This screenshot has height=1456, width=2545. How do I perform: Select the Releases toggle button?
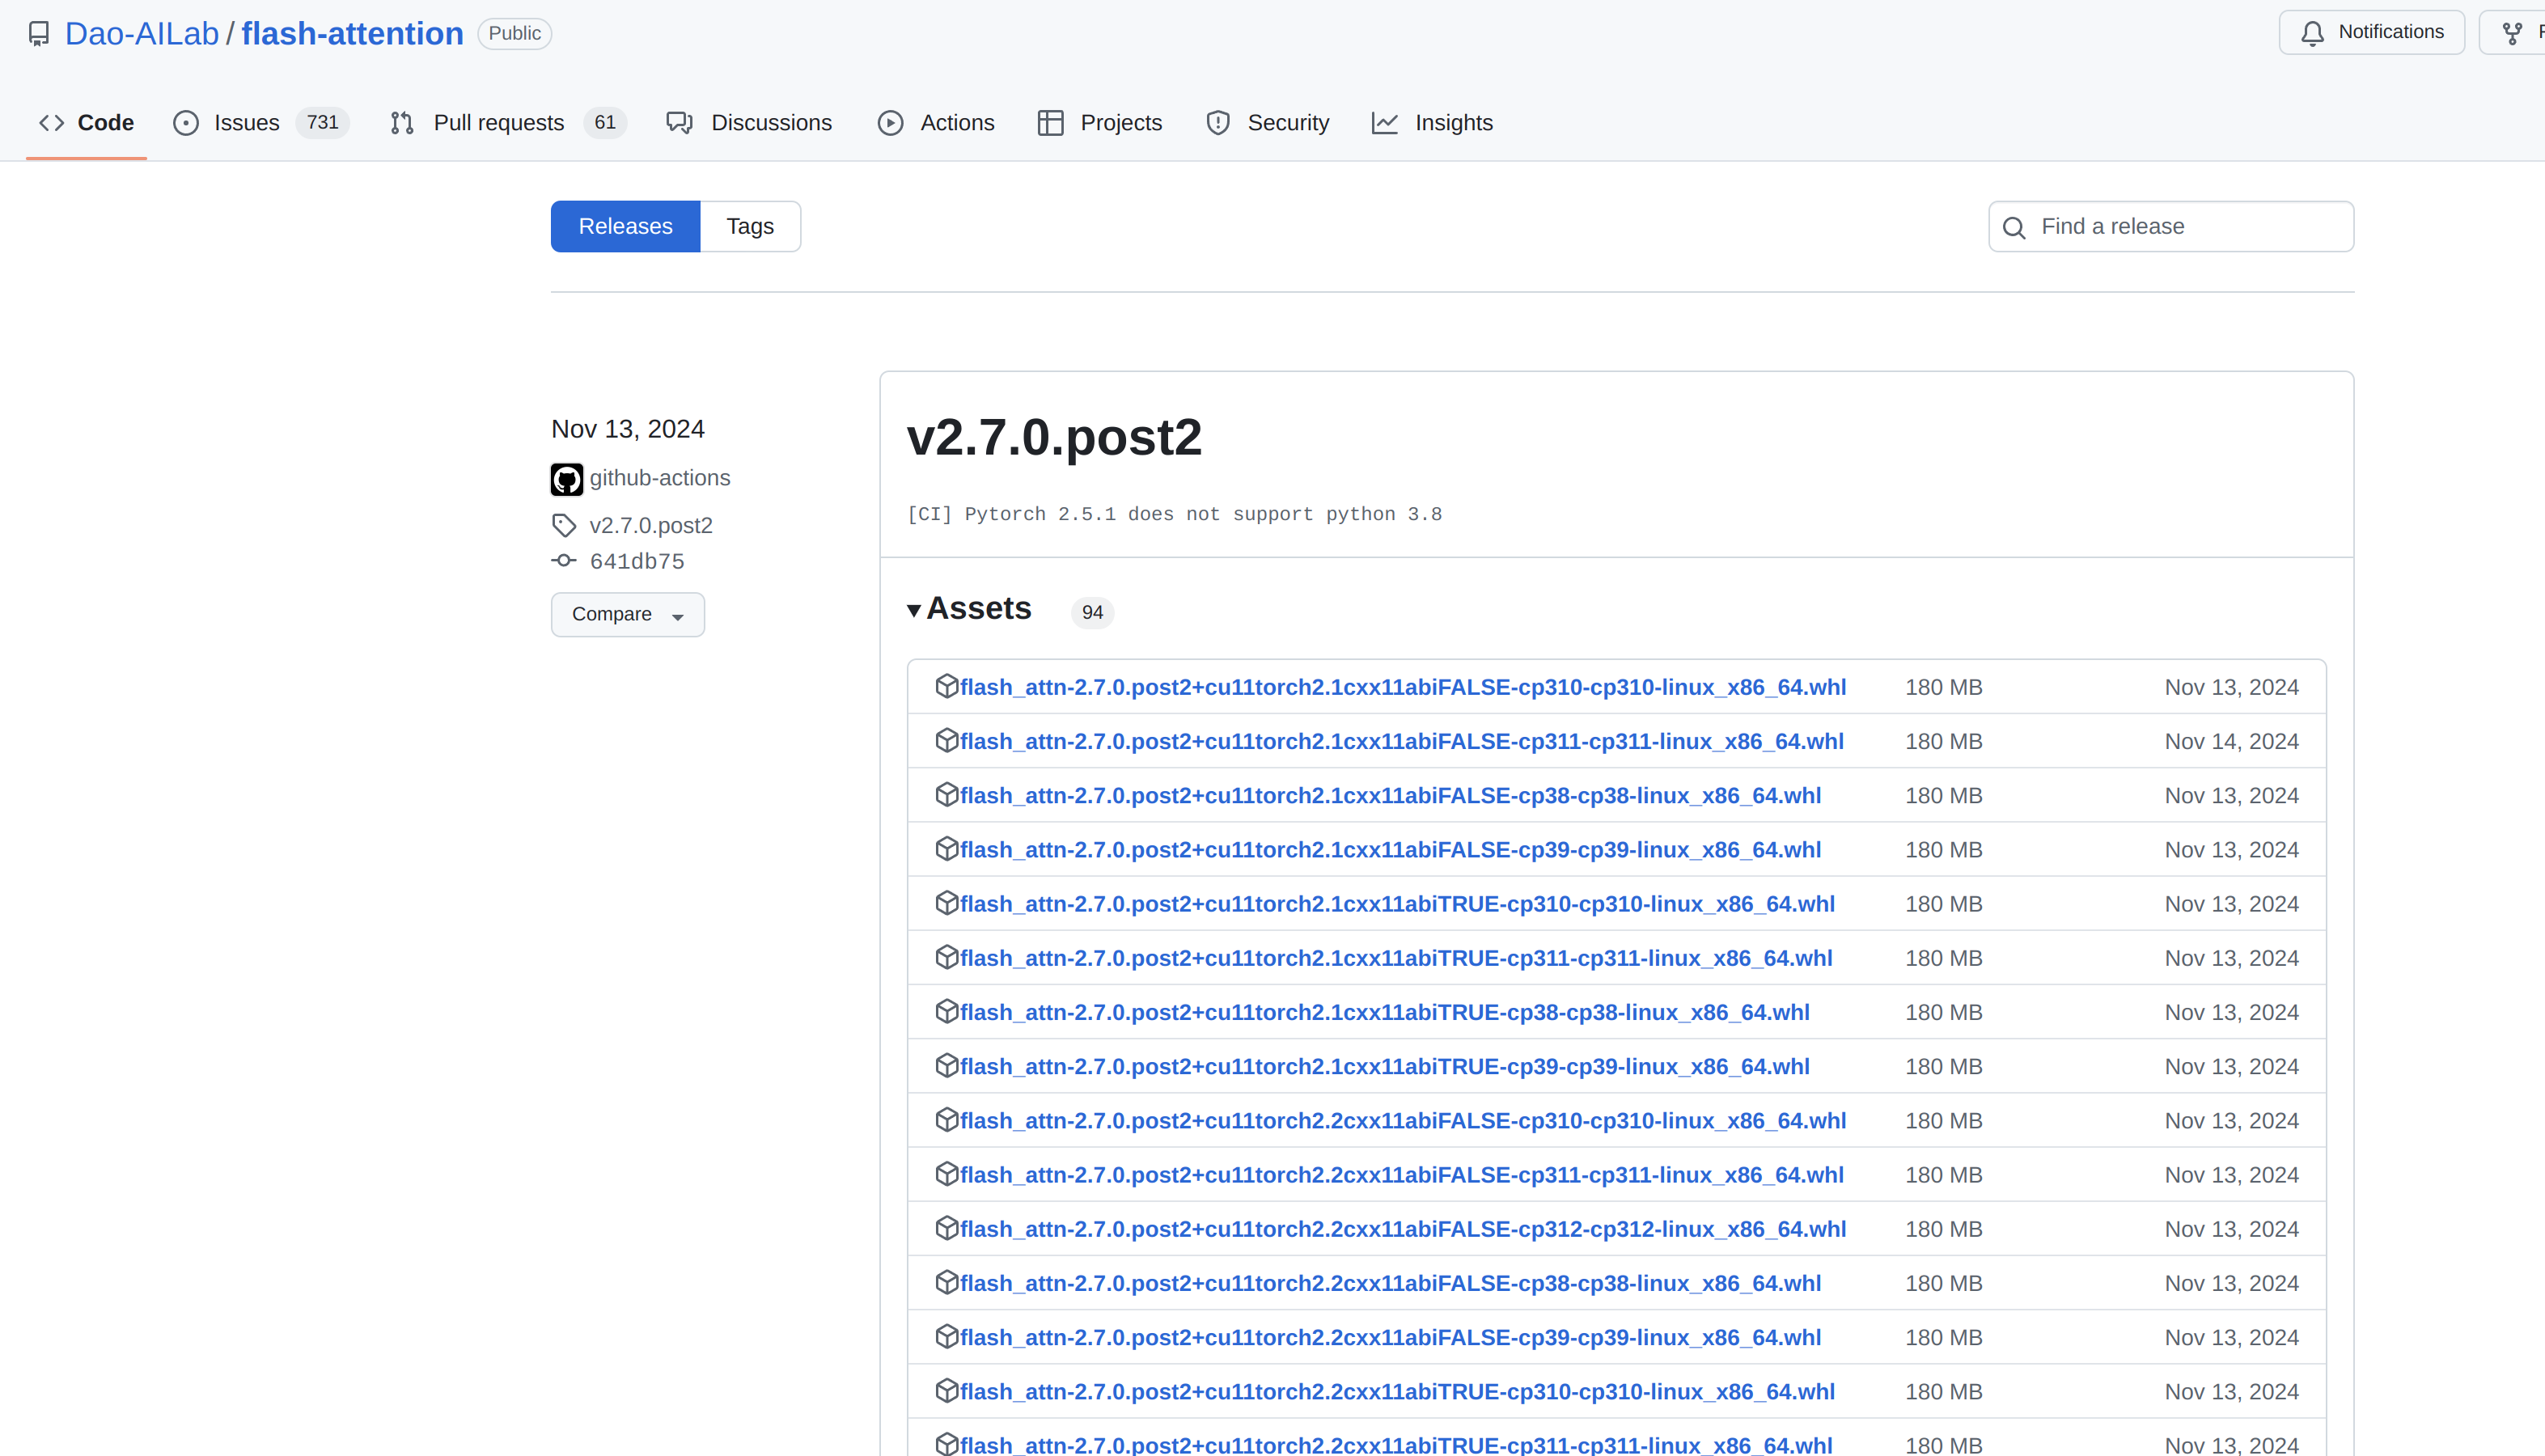click(x=625, y=226)
